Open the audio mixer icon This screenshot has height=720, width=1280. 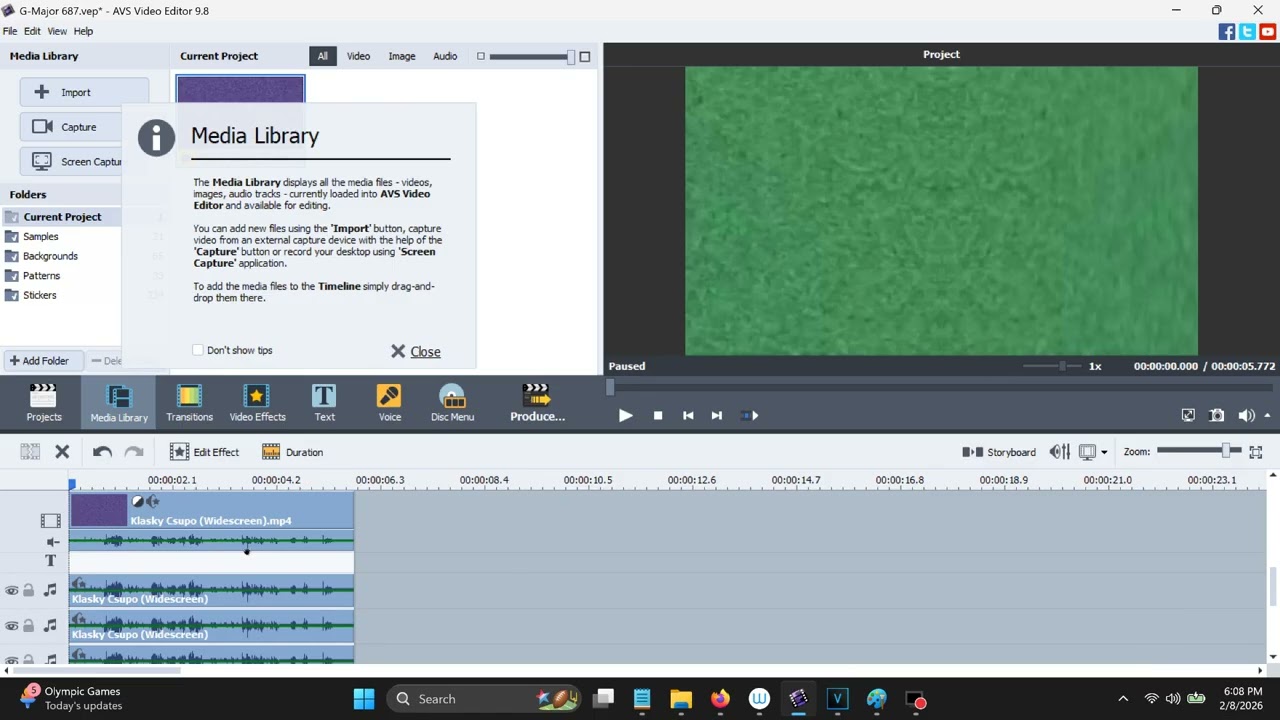[x=1060, y=452]
